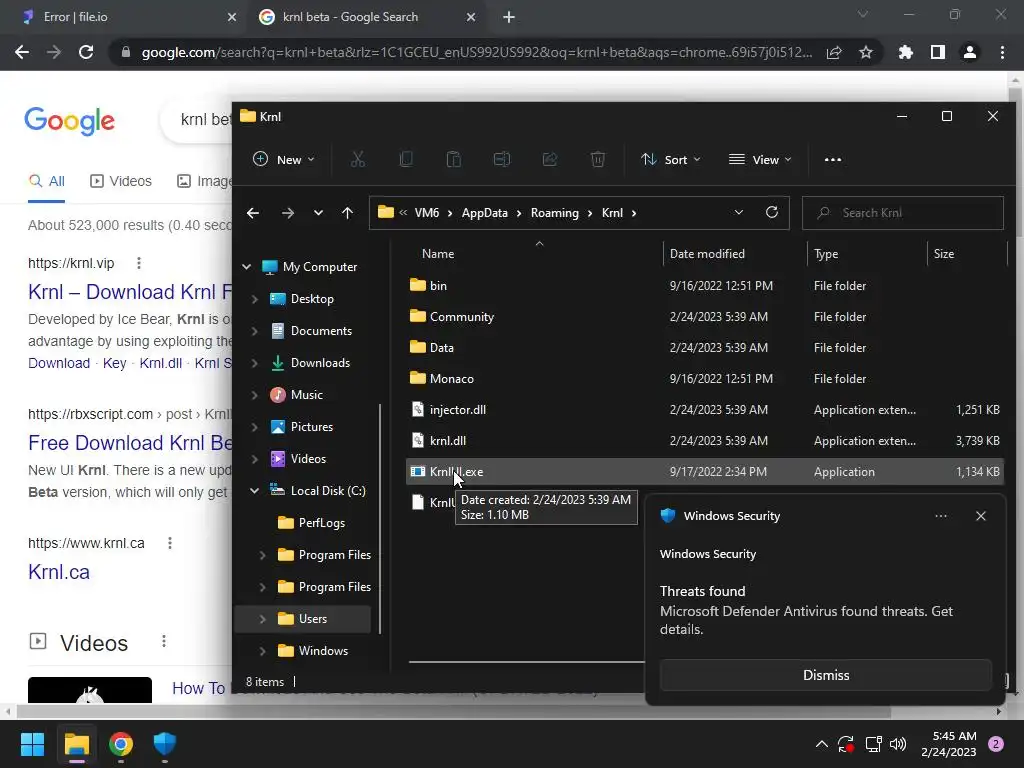
Task: Click Roaming in the Explorer breadcrumb
Action: (x=554, y=213)
